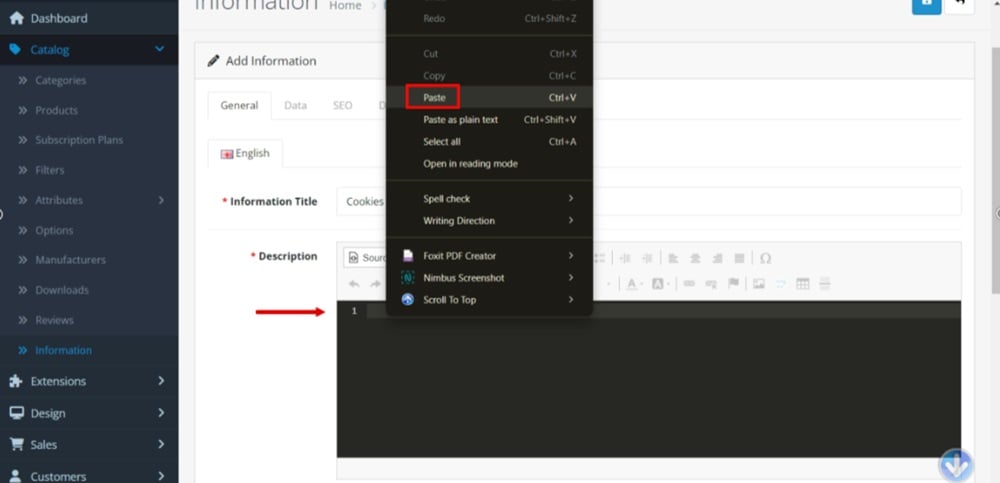Expand the Writing Direction submenu

(x=490, y=221)
